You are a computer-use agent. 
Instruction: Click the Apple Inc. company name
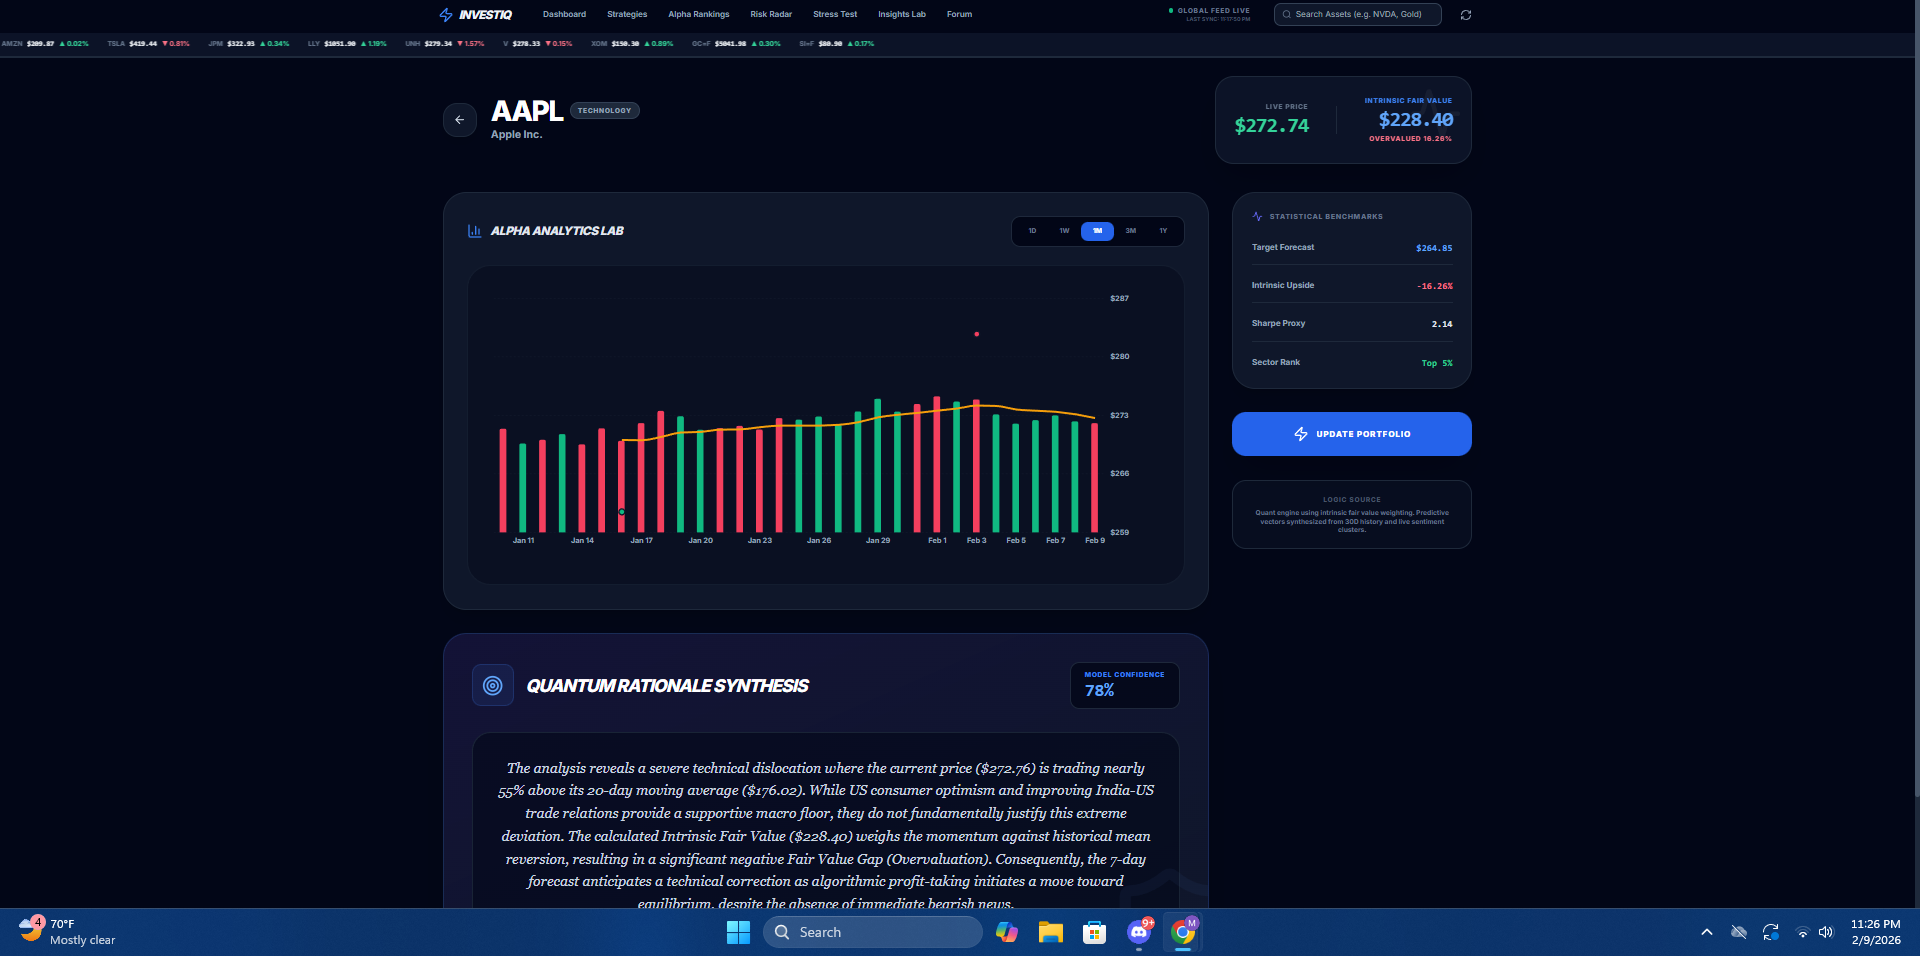[x=516, y=135]
